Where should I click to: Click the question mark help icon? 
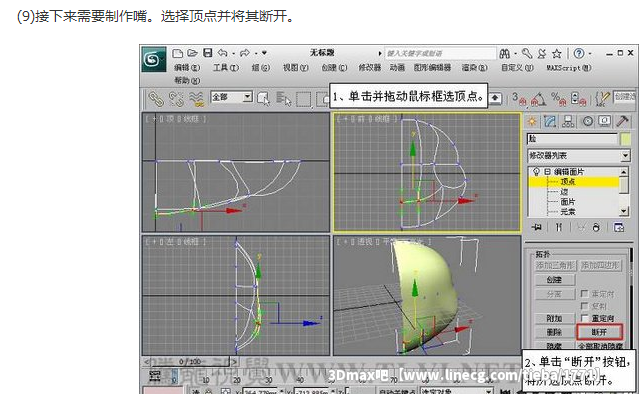(578, 53)
